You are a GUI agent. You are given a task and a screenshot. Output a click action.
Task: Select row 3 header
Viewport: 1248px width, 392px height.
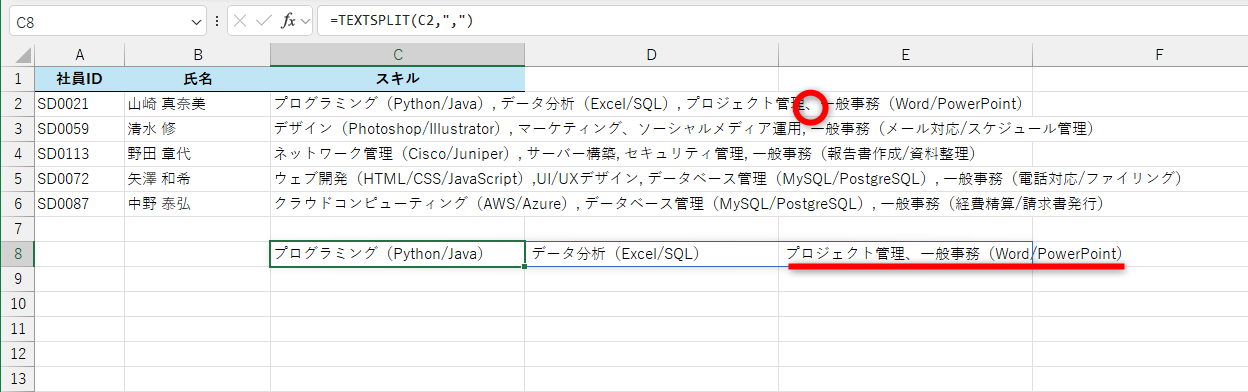coord(17,129)
